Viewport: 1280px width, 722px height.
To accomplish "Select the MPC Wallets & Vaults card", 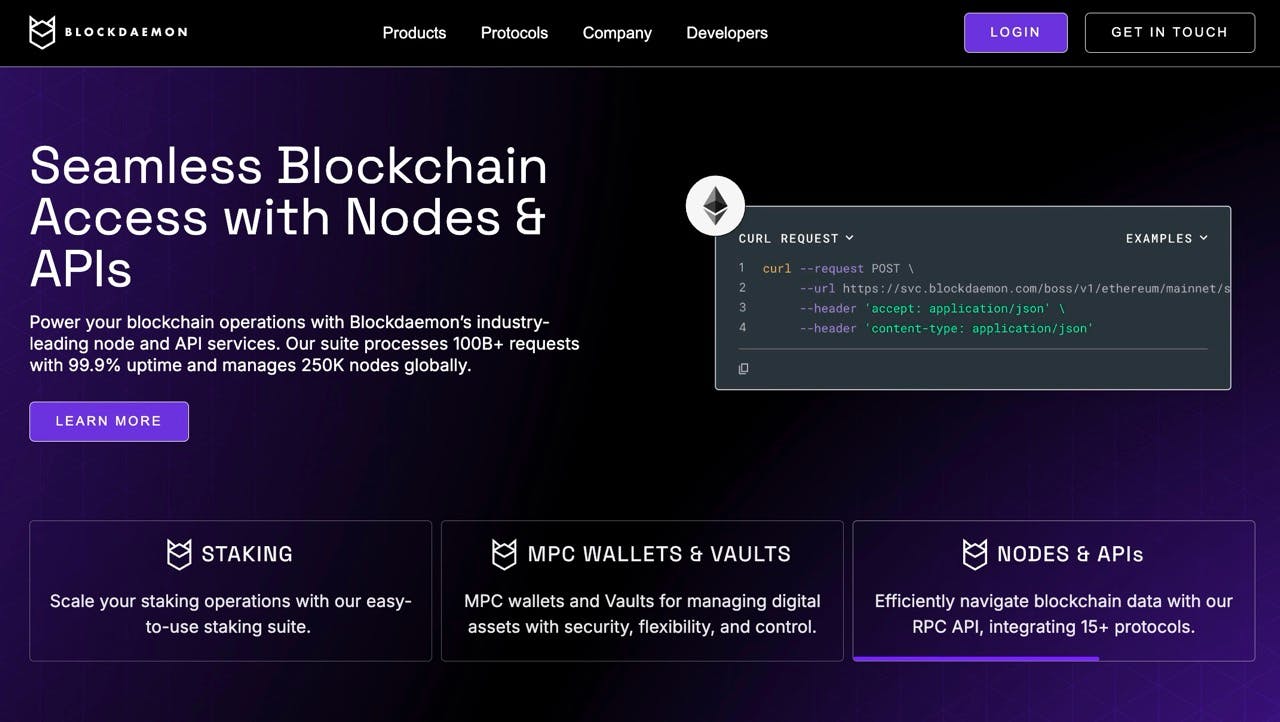I will [x=642, y=590].
